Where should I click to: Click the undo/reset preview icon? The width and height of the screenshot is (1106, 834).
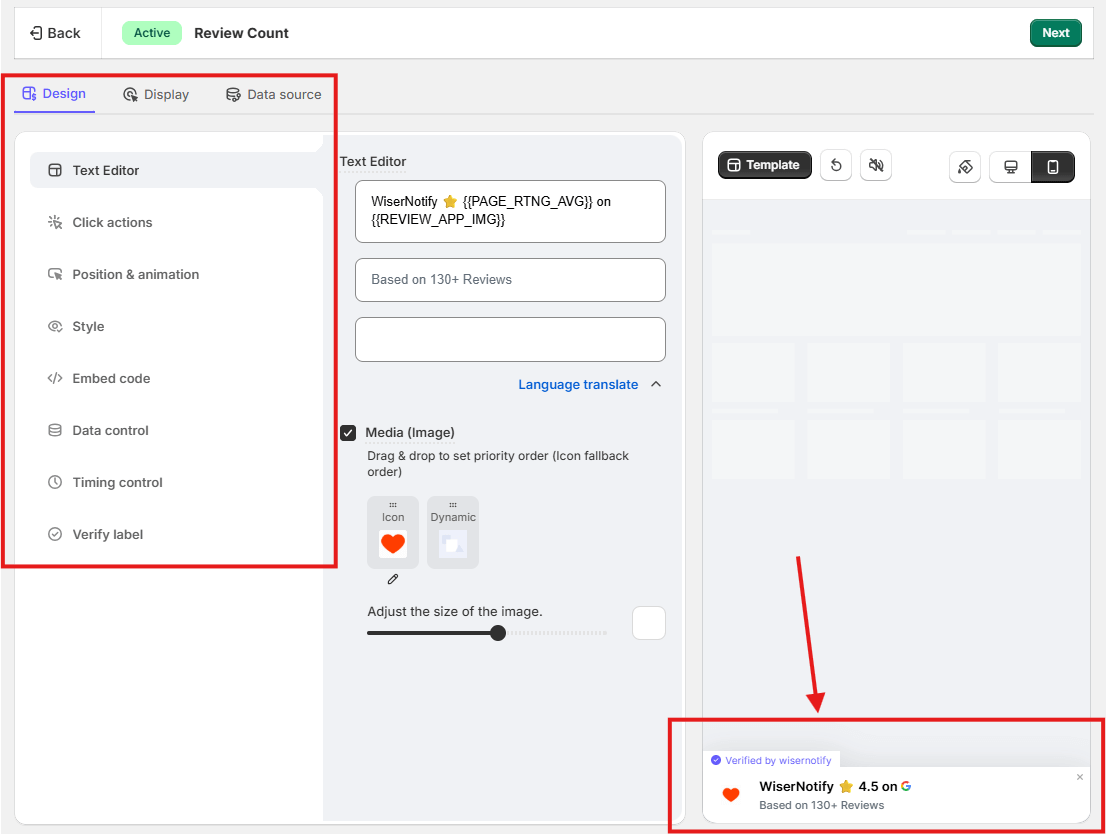tap(836, 165)
